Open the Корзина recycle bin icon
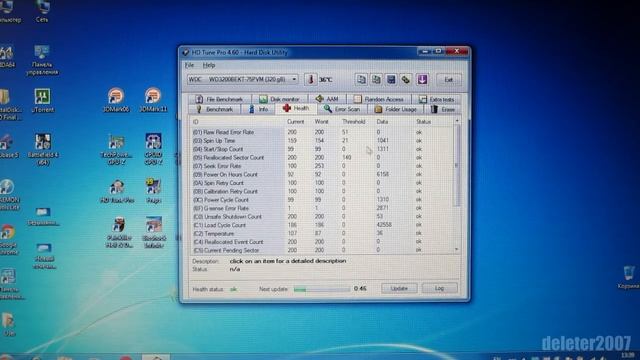640x360 pixels. 629,278
